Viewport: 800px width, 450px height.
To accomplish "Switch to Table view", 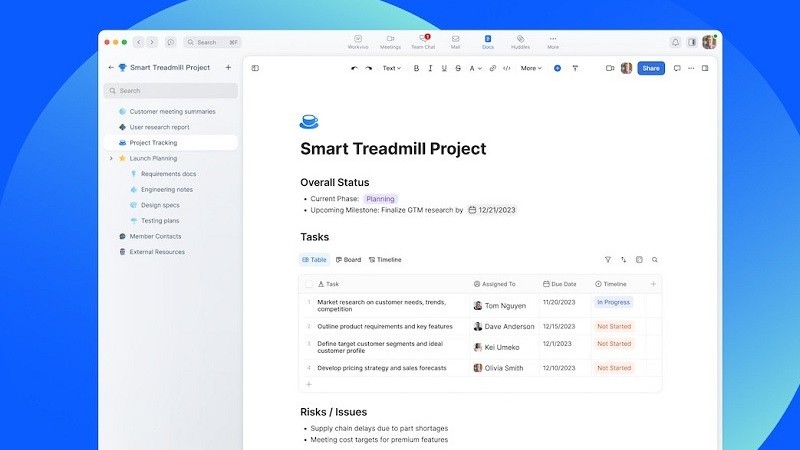I will (x=314, y=260).
